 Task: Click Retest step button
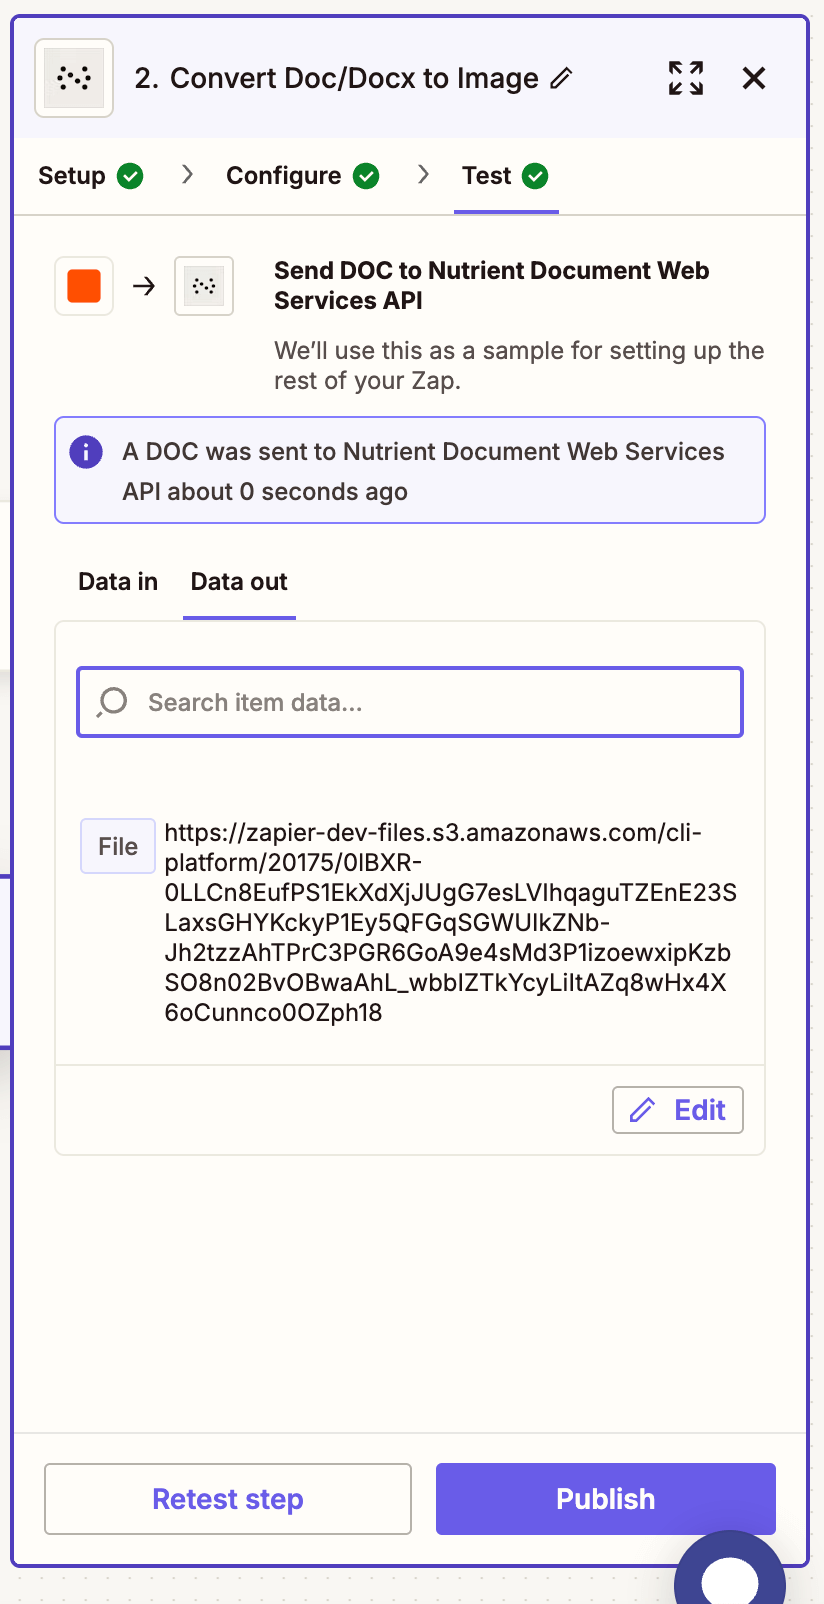pyautogui.click(x=228, y=1499)
